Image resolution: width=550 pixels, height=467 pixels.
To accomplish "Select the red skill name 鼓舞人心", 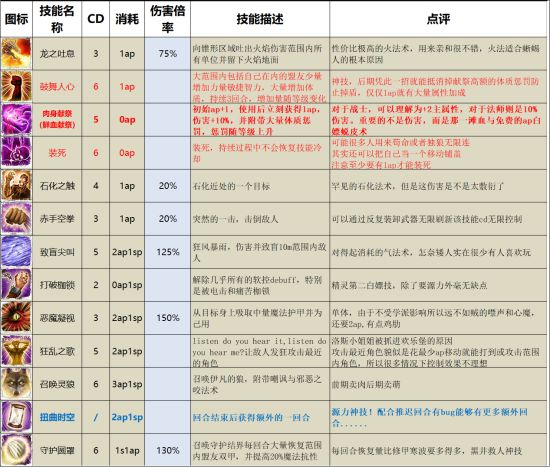I will coord(57,87).
